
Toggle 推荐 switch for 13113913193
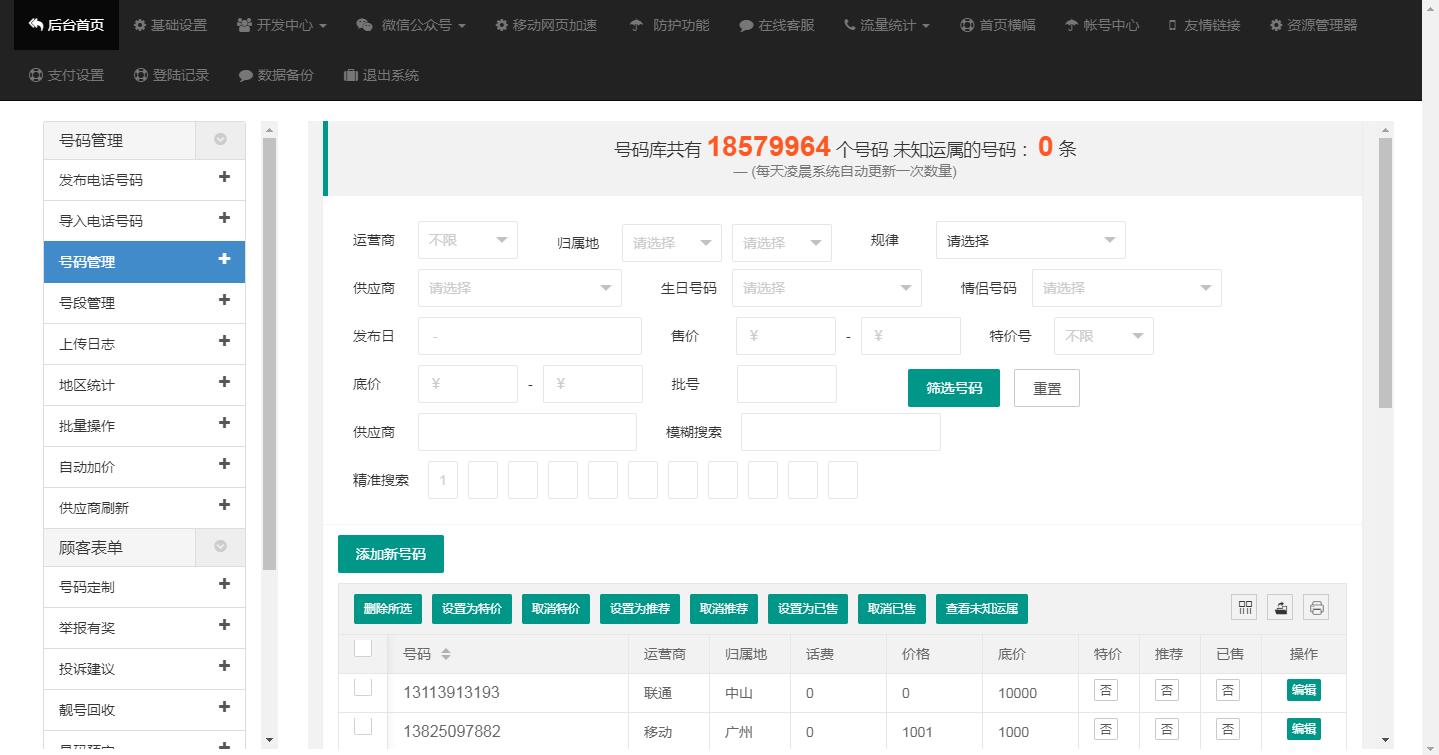tap(1167, 690)
